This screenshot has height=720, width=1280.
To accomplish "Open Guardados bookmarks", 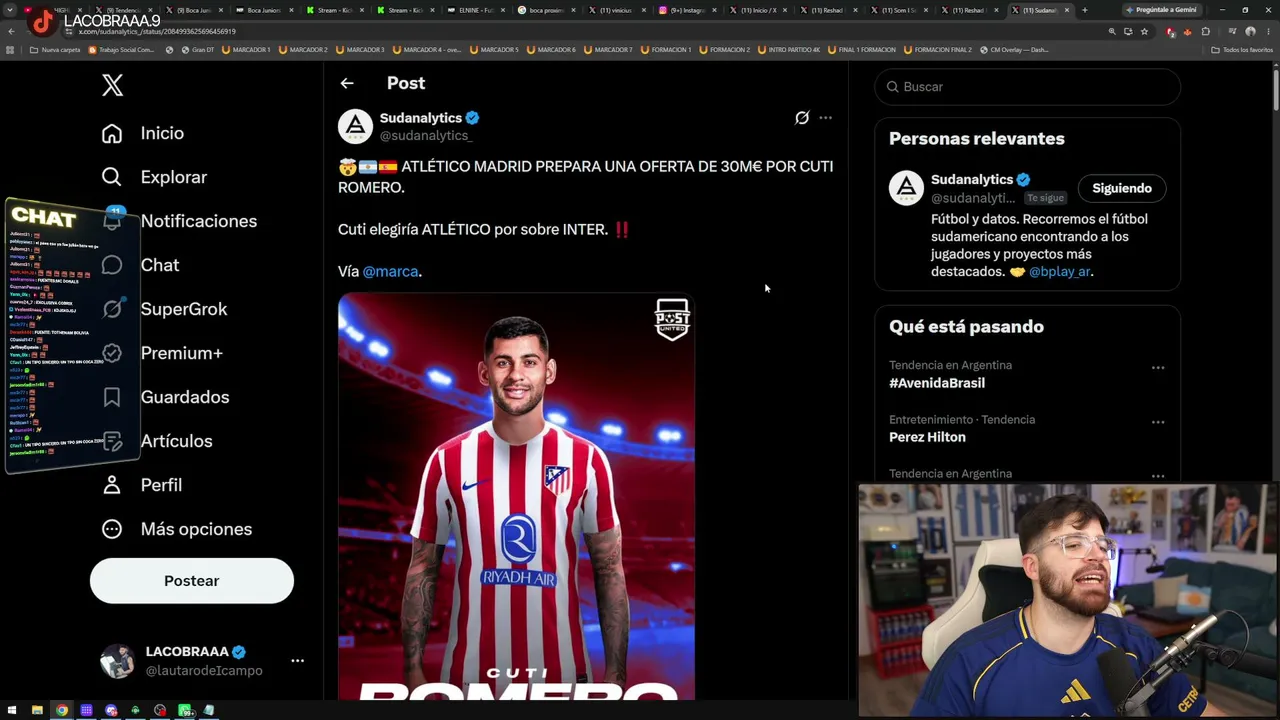I will click(165, 397).
